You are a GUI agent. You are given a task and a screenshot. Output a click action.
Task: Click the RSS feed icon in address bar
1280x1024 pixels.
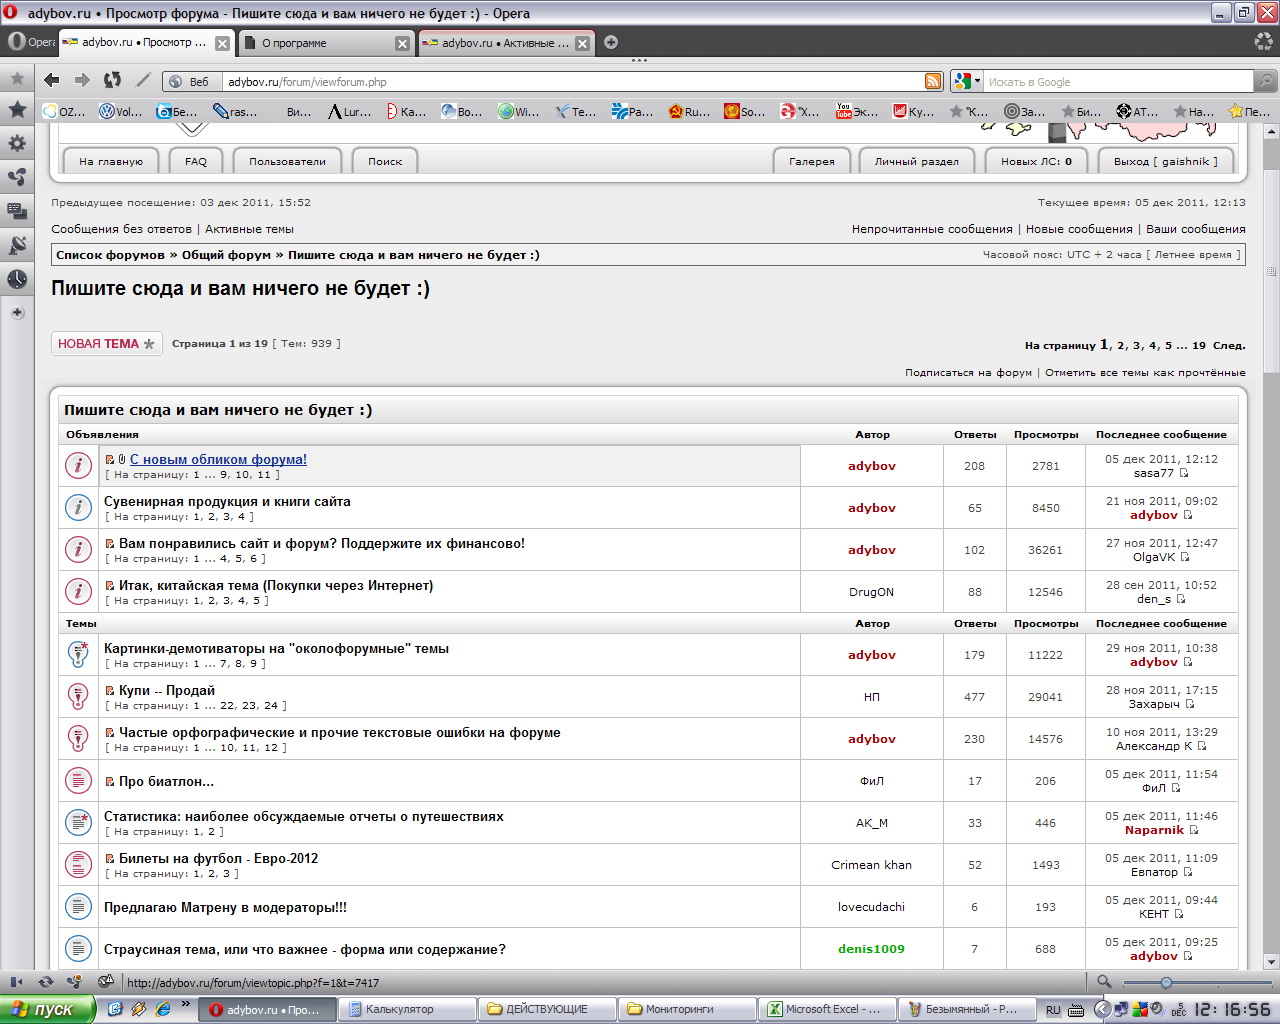coord(933,82)
